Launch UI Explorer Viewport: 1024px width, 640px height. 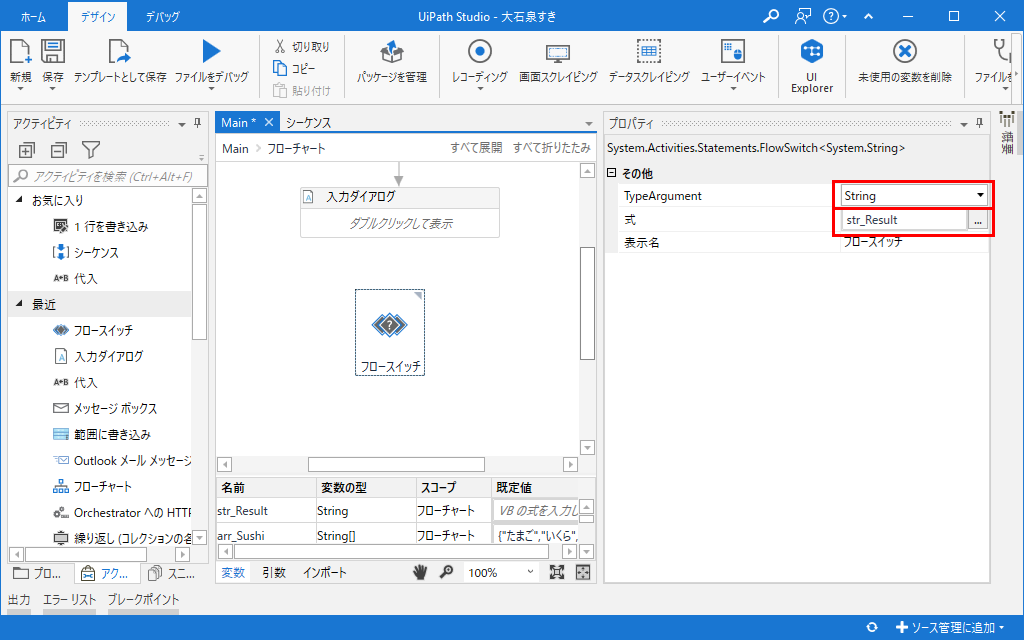(812, 65)
